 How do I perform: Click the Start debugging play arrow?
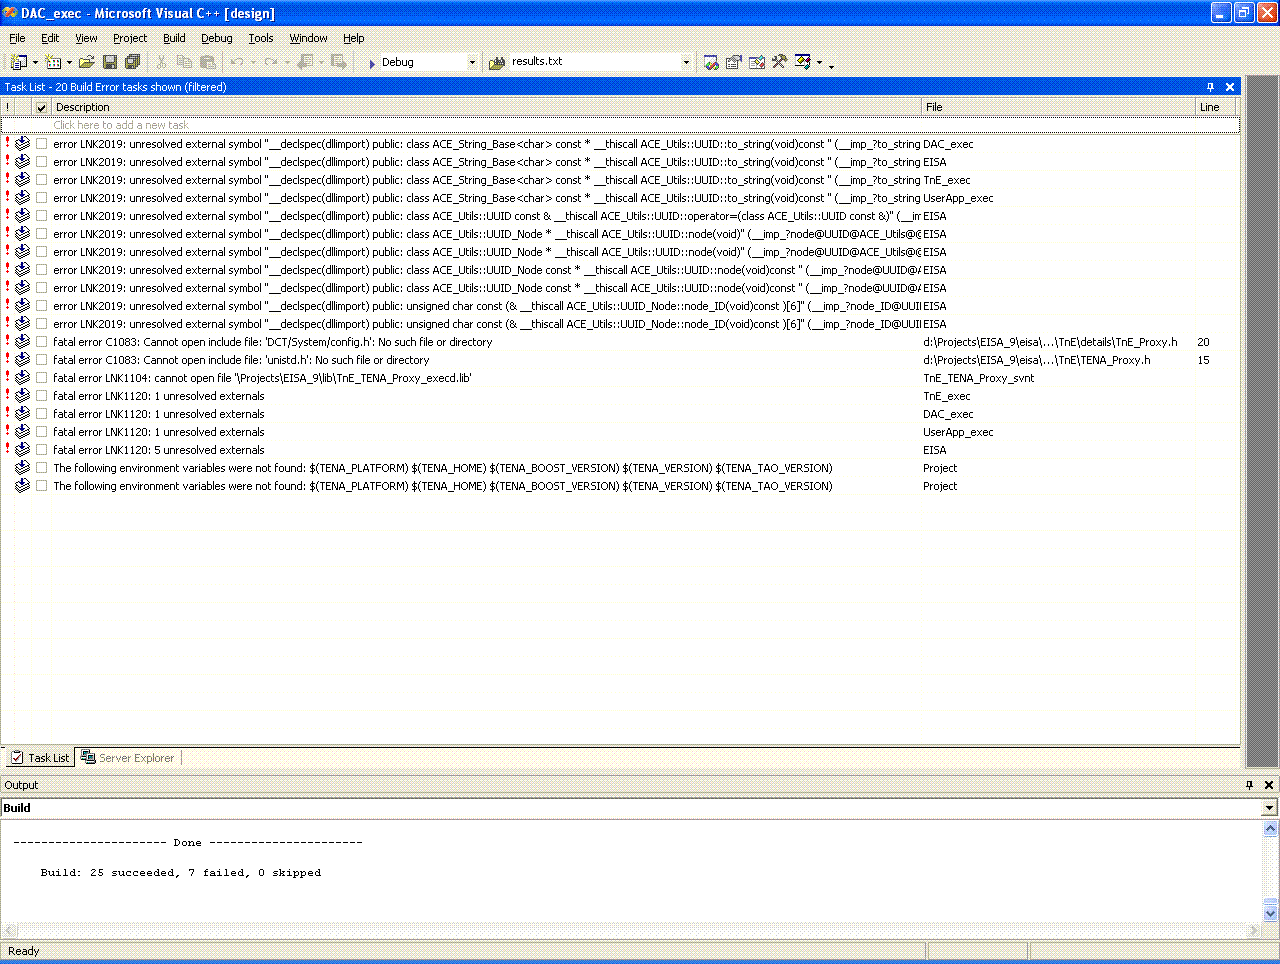pos(371,63)
